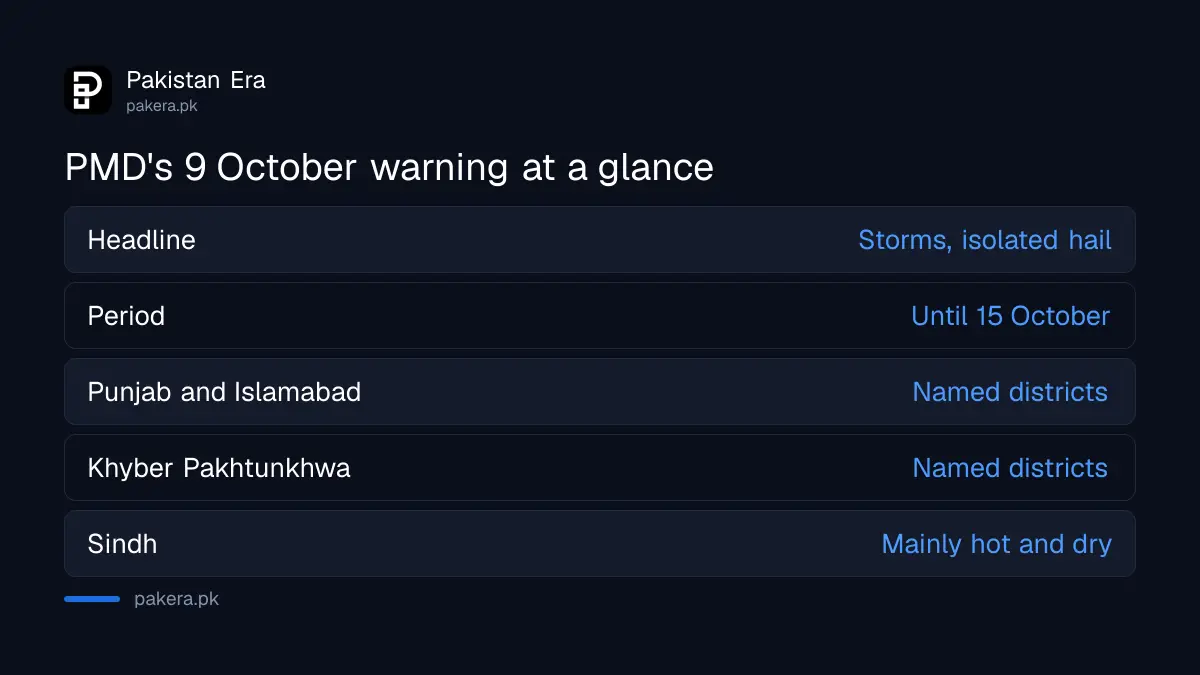The height and width of the screenshot is (675, 1200).
Task: Select the Punjab and Islamabad row label
Action: click(224, 392)
